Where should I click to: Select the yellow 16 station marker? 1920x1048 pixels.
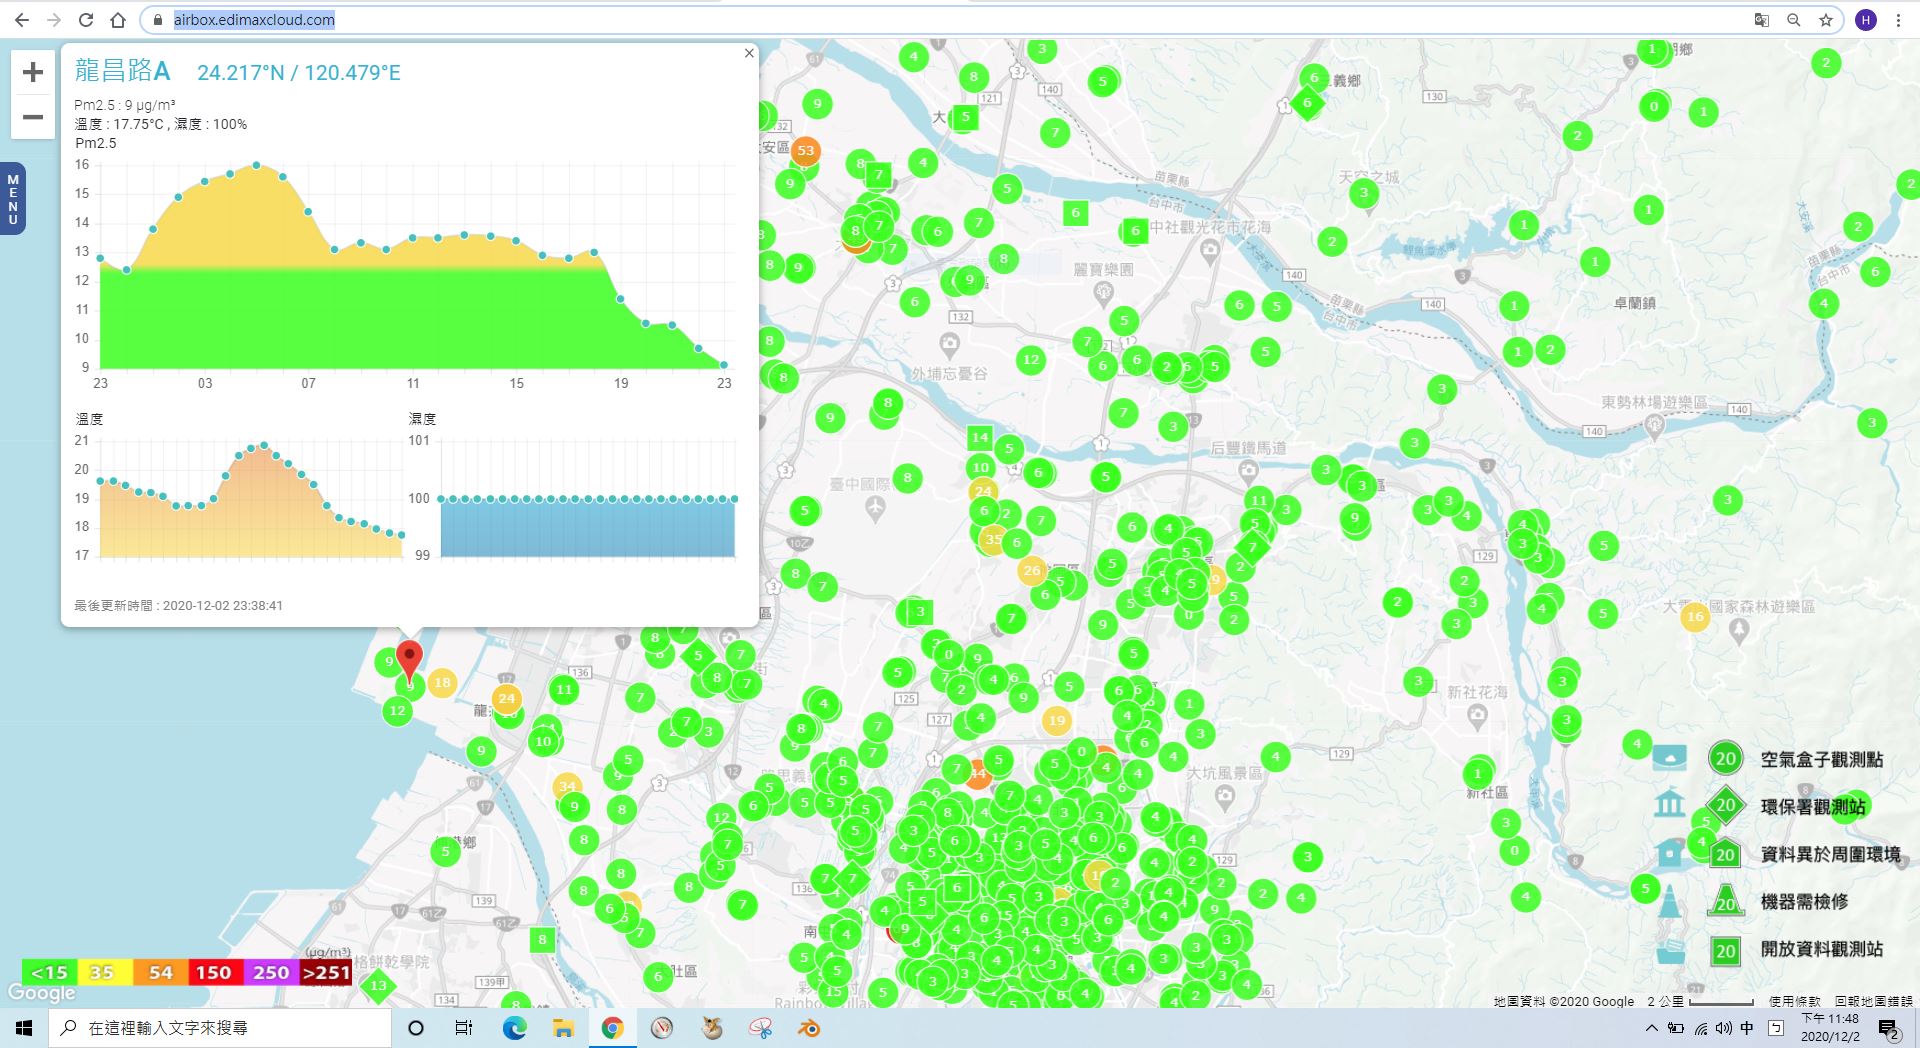point(1695,617)
